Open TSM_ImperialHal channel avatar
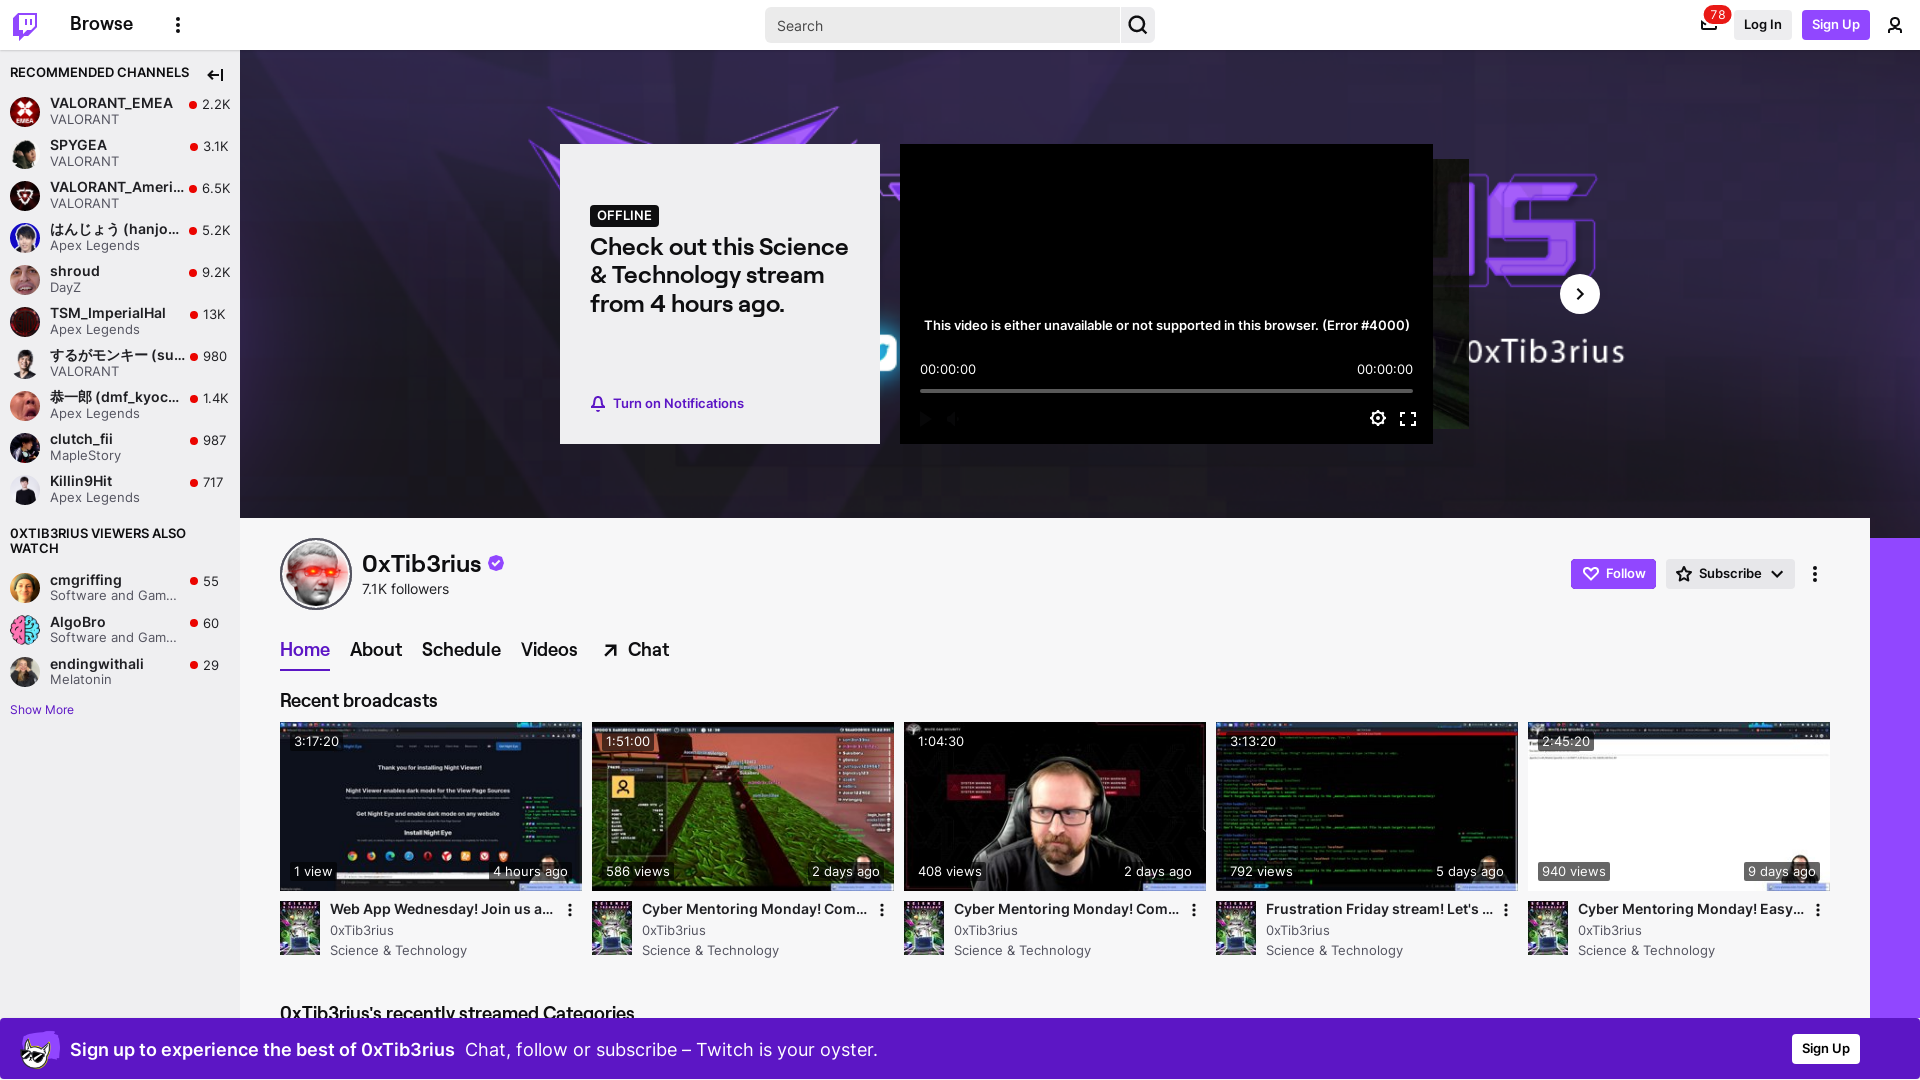 pos(25,321)
